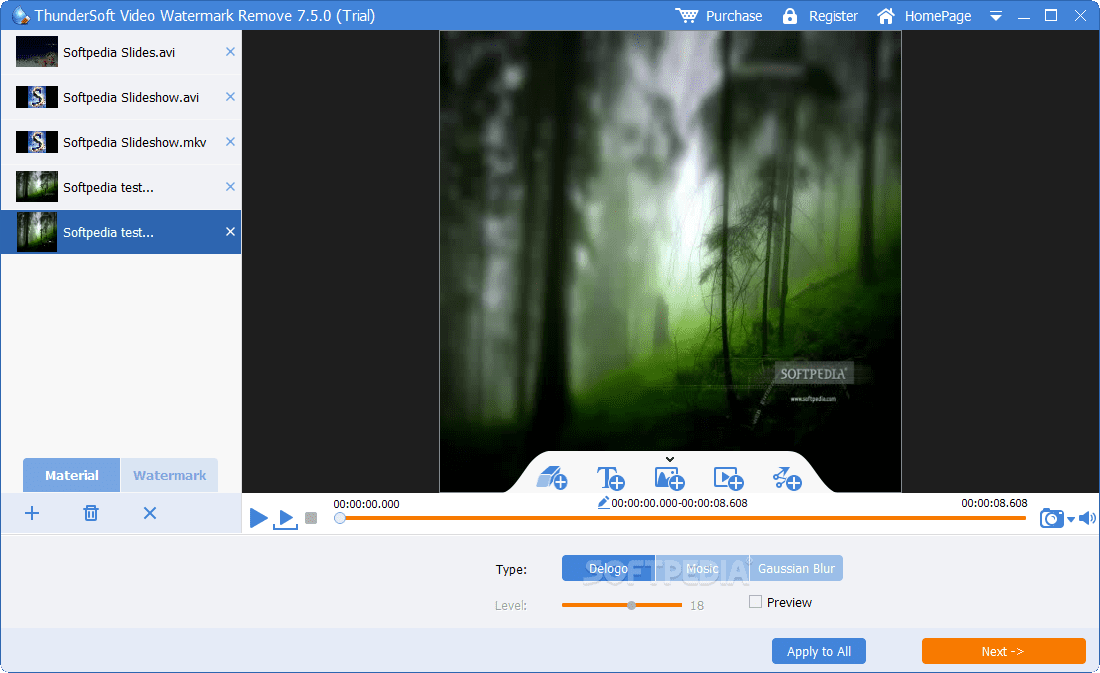Remove the unselected Softpedia test item
This screenshot has height=673, width=1100.
pyautogui.click(x=230, y=187)
